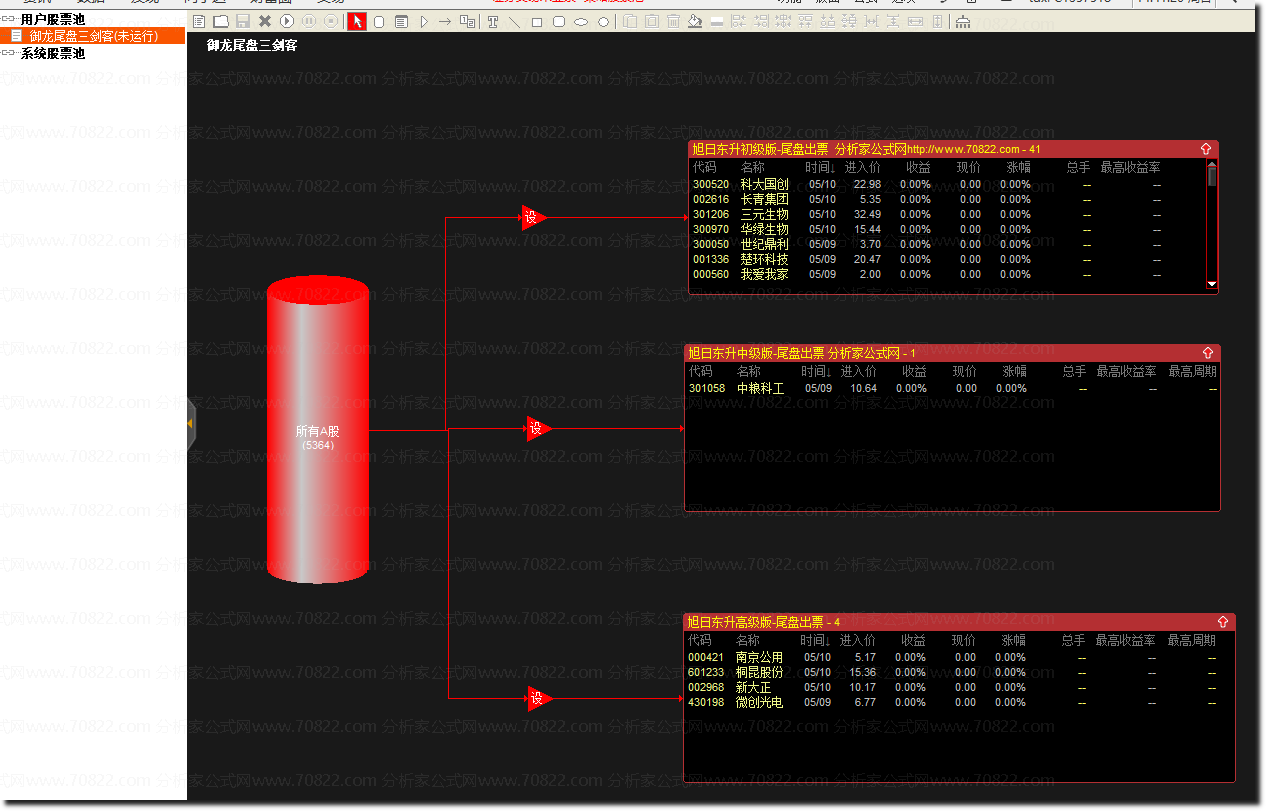Open a stock pool file via folder icon
This screenshot has height=811, width=1267.
coord(221,21)
